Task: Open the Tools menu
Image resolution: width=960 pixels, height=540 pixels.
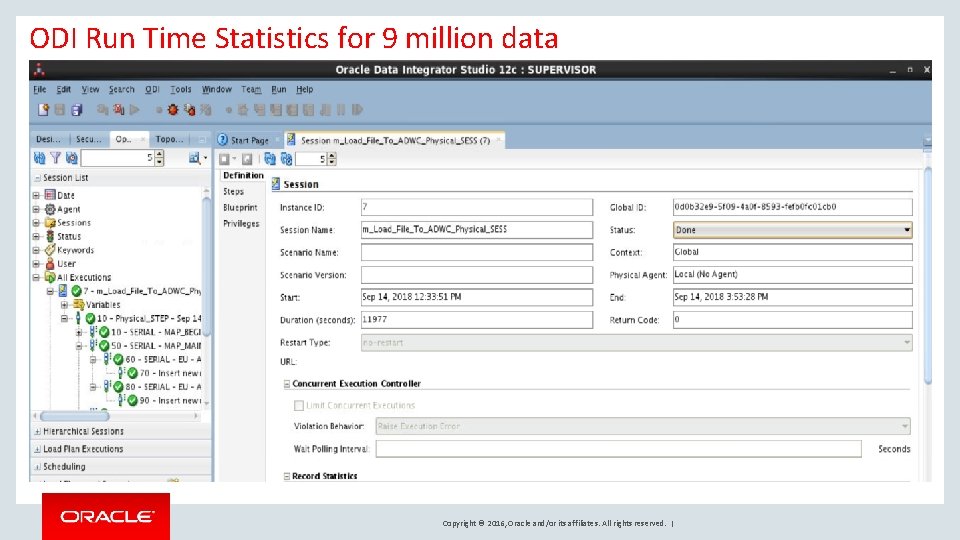Action: (181, 89)
